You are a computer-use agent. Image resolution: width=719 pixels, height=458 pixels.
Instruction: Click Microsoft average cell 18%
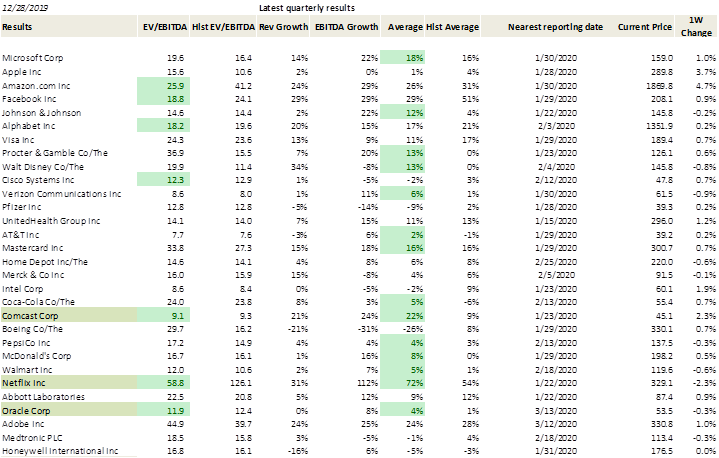(403, 58)
